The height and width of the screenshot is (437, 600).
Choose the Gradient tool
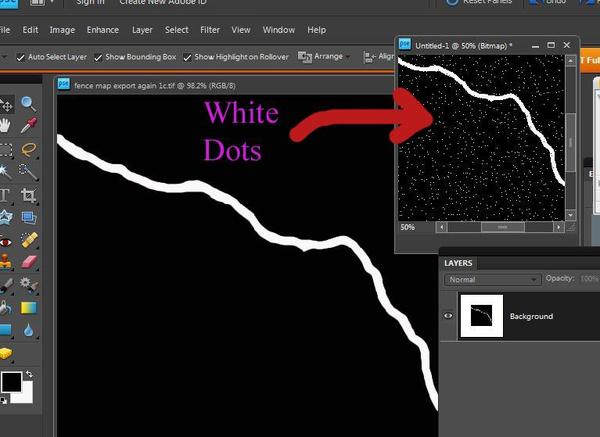pyautogui.click(x=29, y=308)
